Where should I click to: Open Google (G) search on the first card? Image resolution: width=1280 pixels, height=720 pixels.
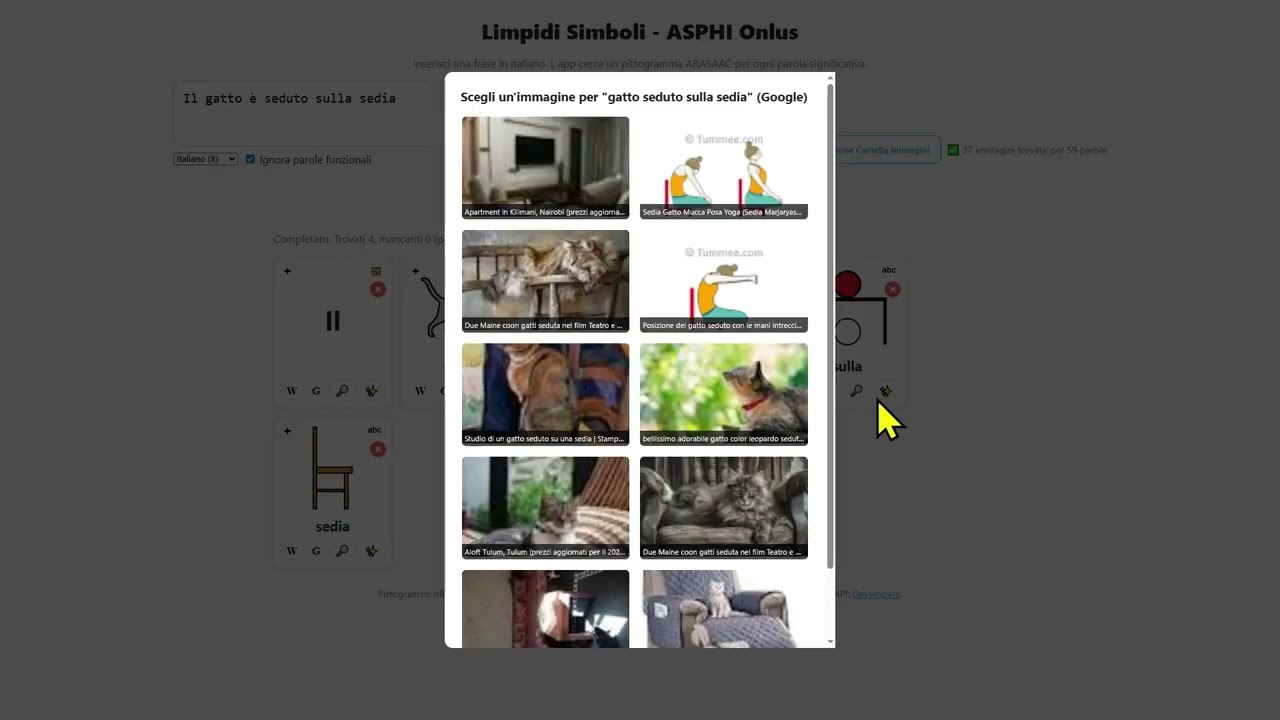click(x=316, y=391)
